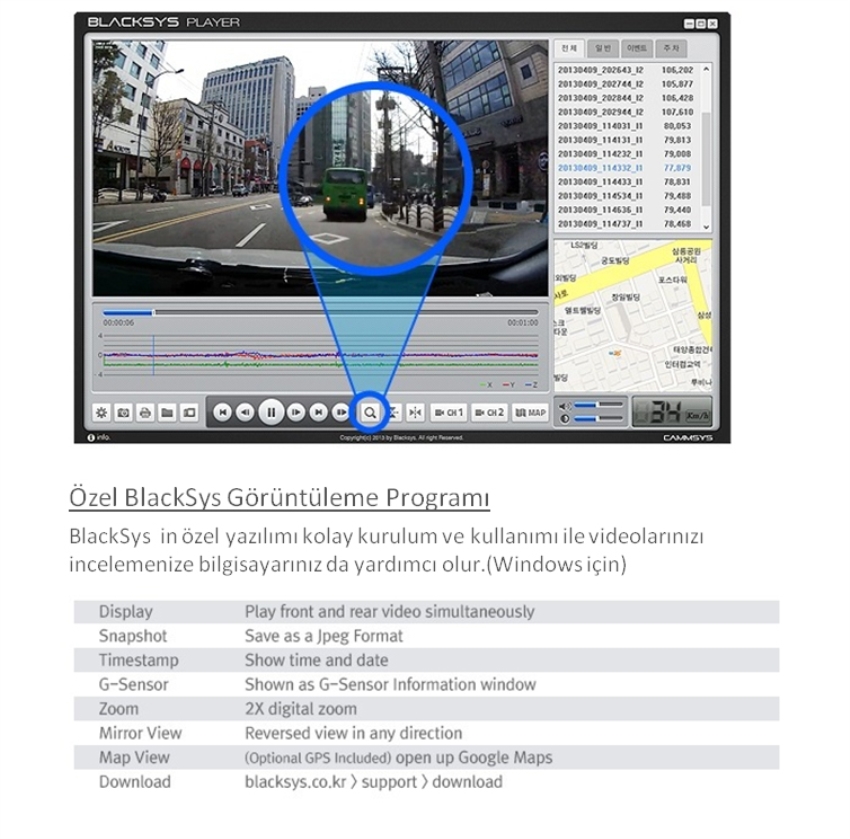Skip to the previous recording

click(x=222, y=413)
